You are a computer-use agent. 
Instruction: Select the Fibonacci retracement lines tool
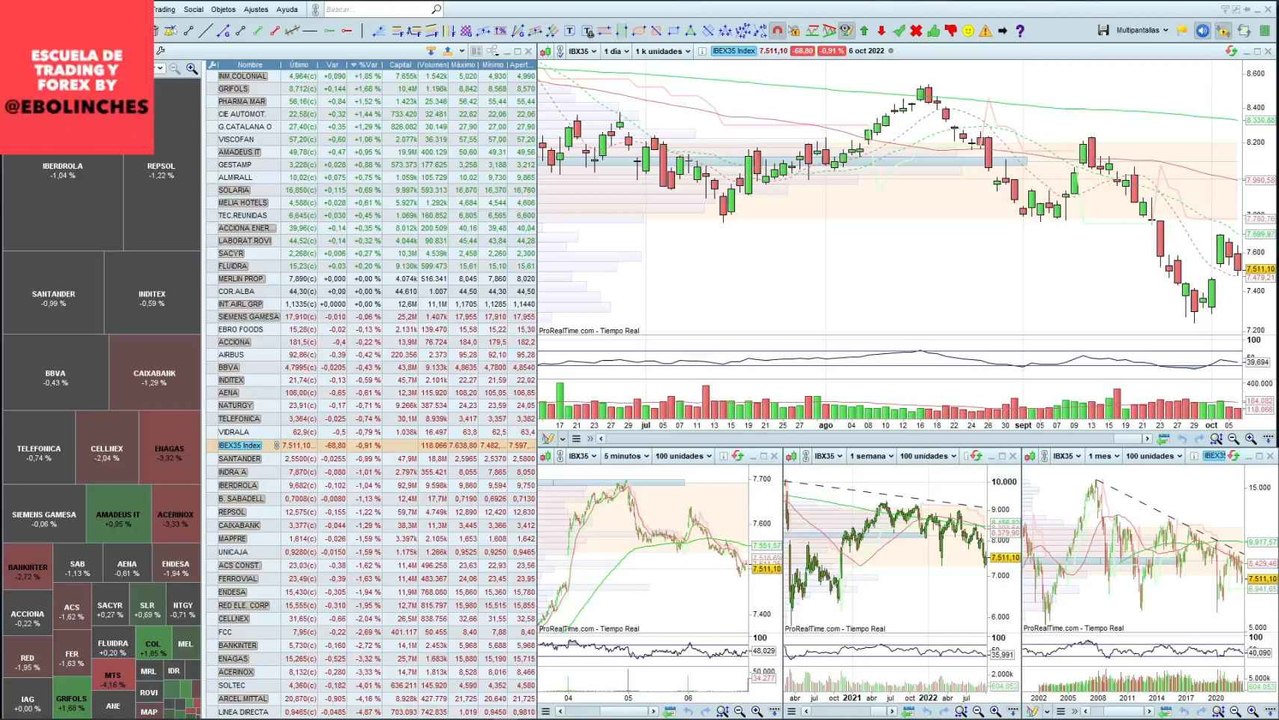pos(396,31)
